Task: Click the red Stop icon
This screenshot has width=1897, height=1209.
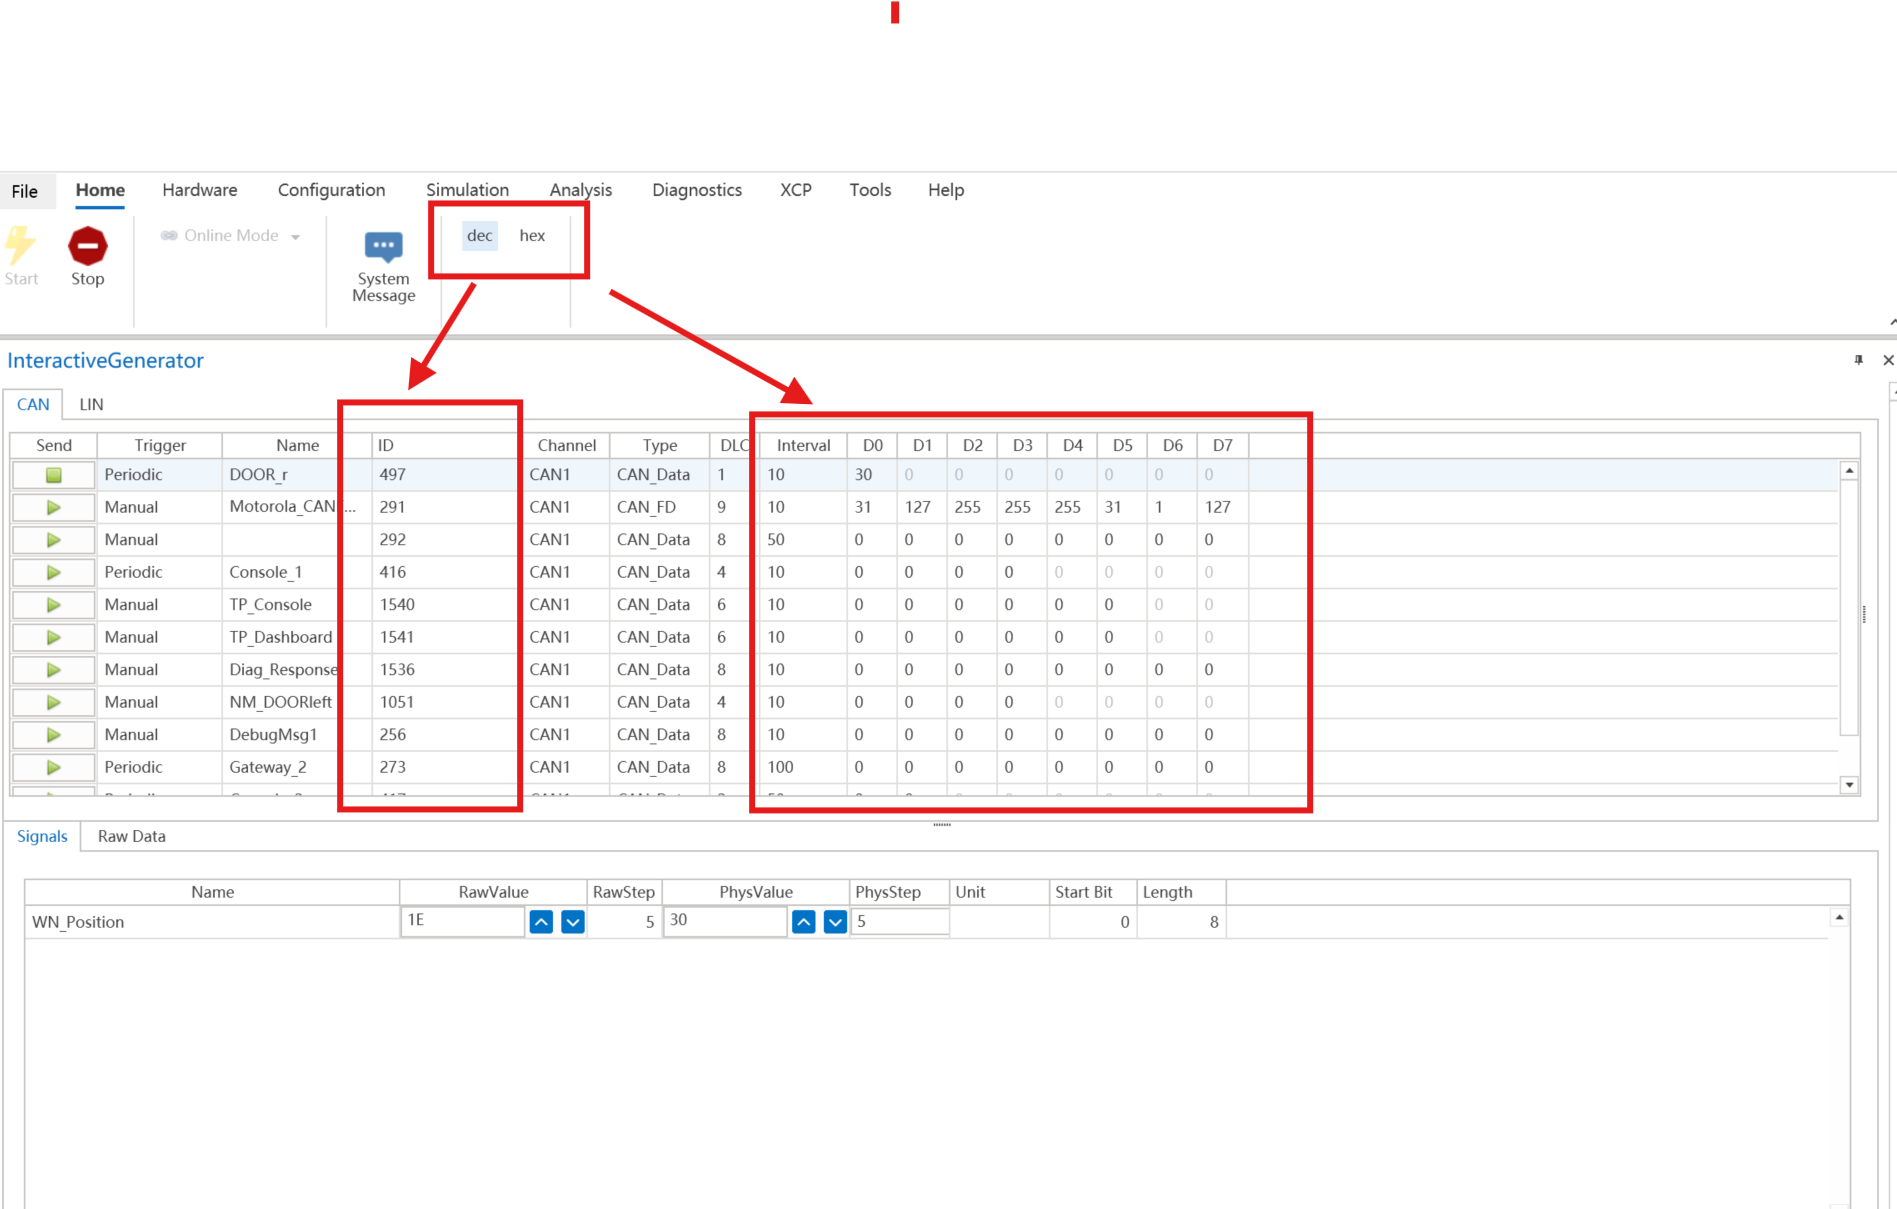Action: point(87,246)
